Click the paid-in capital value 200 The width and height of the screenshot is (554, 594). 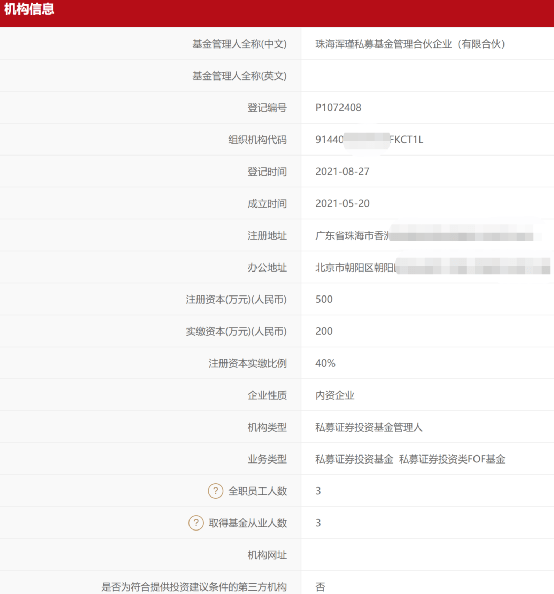(324, 331)
